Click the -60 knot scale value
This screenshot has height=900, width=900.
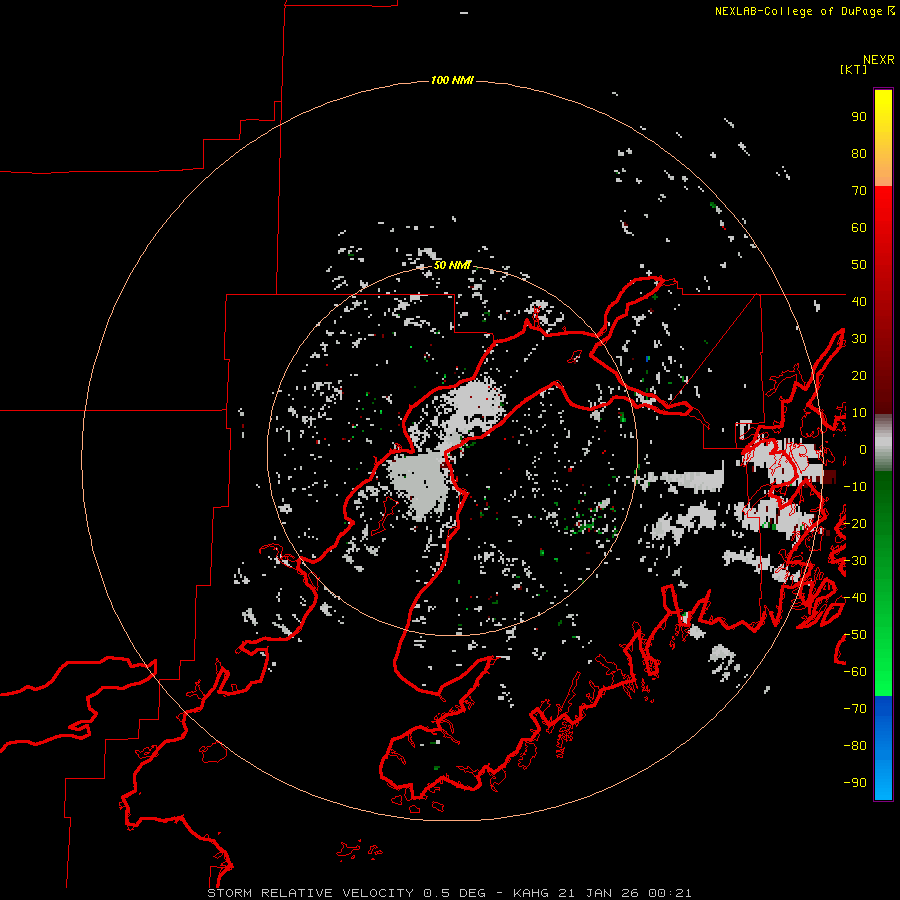click(855, 672)
